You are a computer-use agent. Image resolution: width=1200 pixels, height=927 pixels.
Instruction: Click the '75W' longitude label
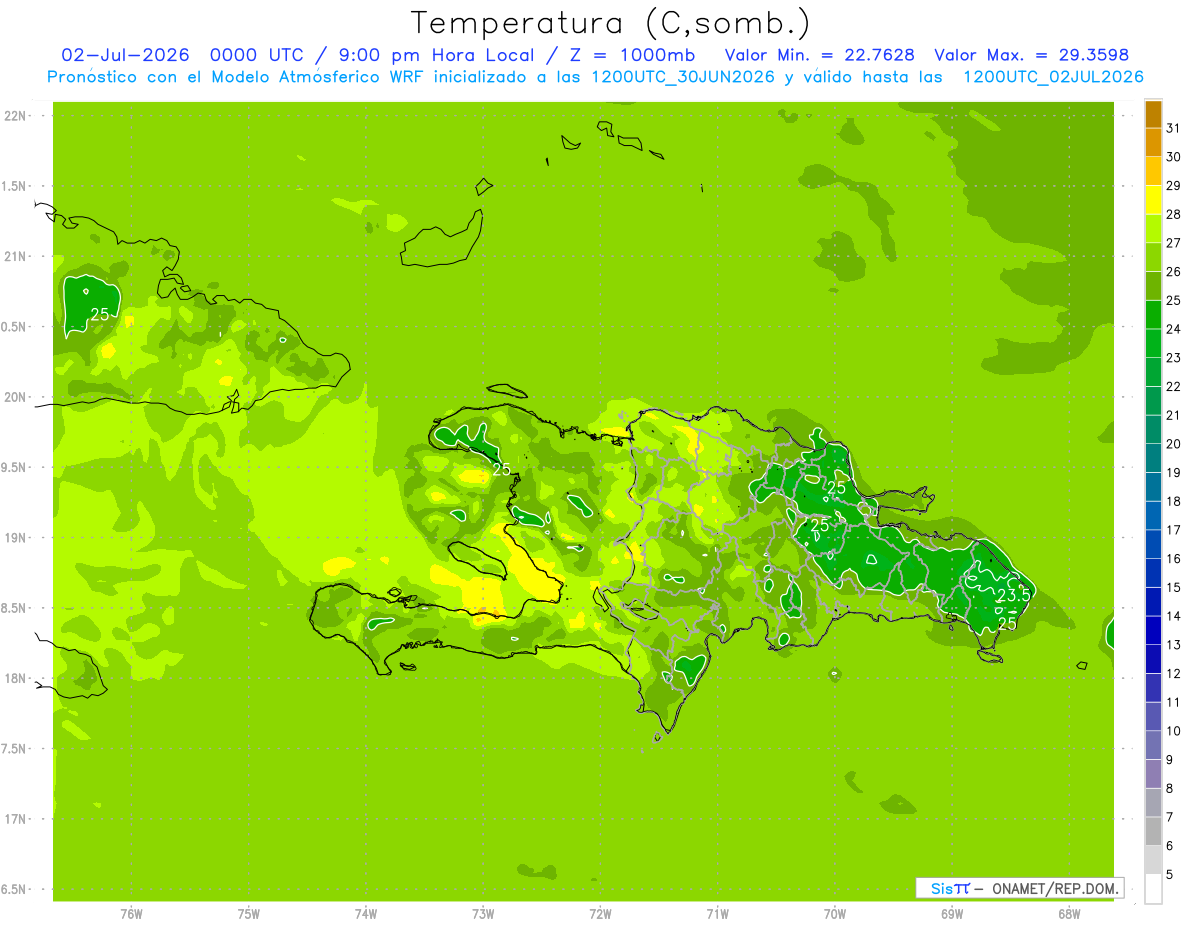point(249,913)
